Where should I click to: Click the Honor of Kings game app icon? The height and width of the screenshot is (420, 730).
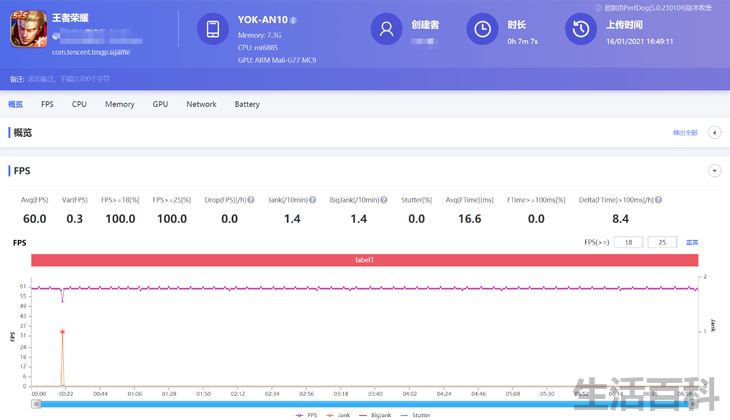(x=29, y=29)
